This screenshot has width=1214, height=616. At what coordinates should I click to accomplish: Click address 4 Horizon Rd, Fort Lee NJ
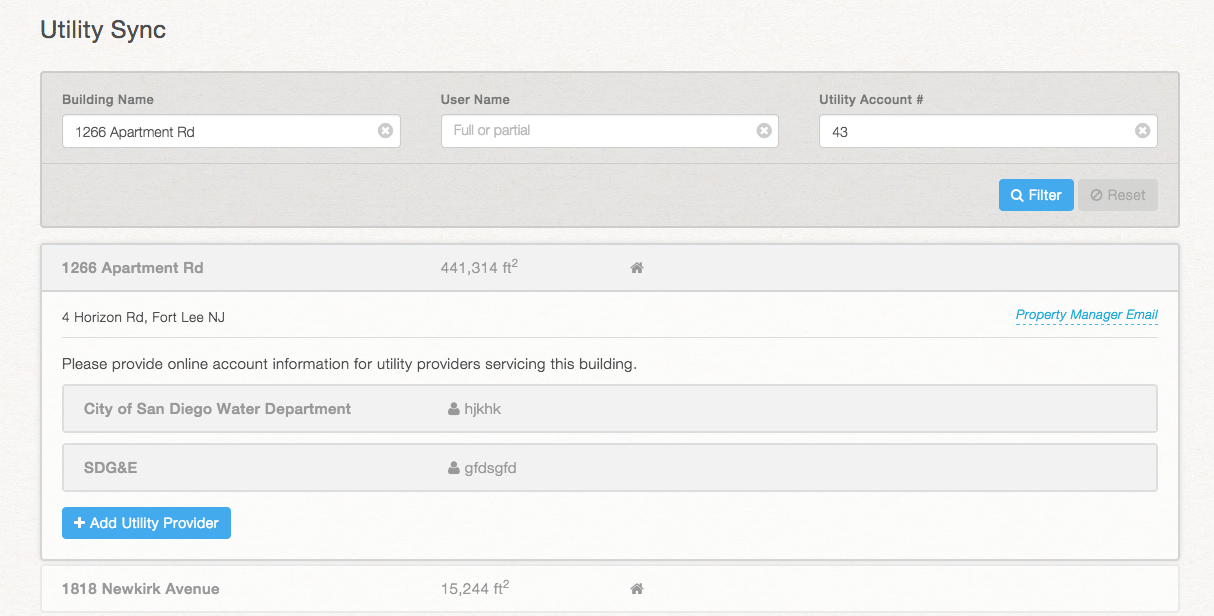[x=143, y=317]
